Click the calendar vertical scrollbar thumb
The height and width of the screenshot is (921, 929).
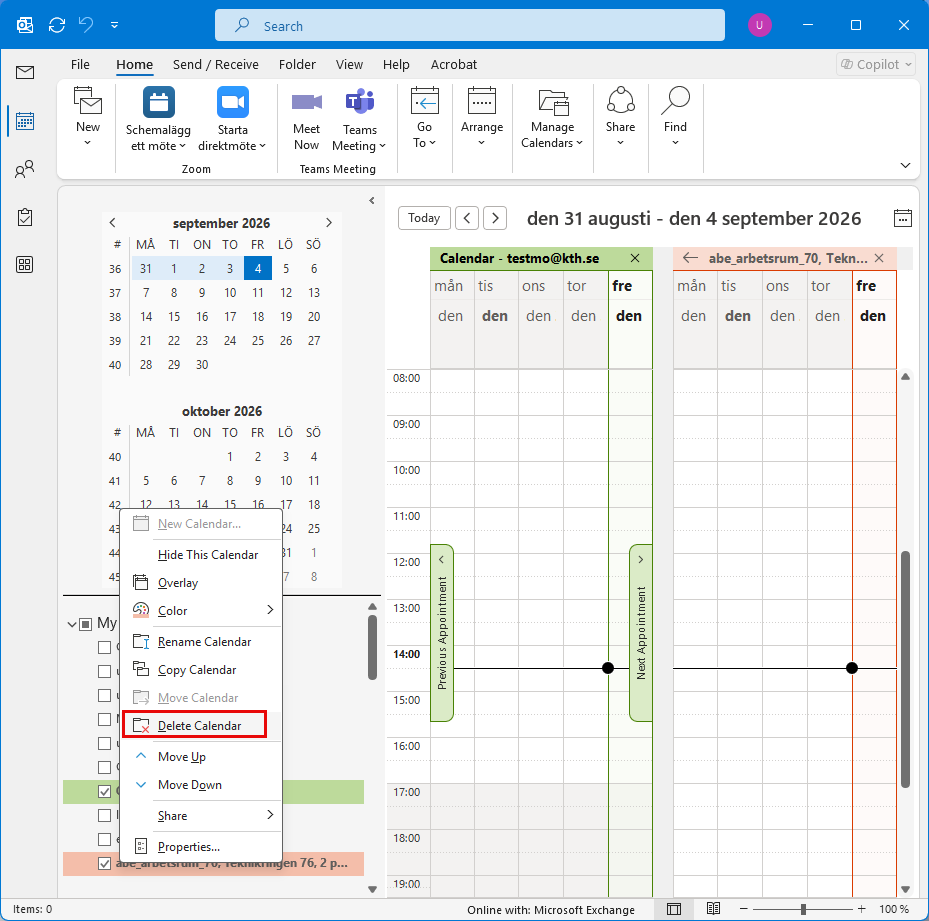[905, 669]
